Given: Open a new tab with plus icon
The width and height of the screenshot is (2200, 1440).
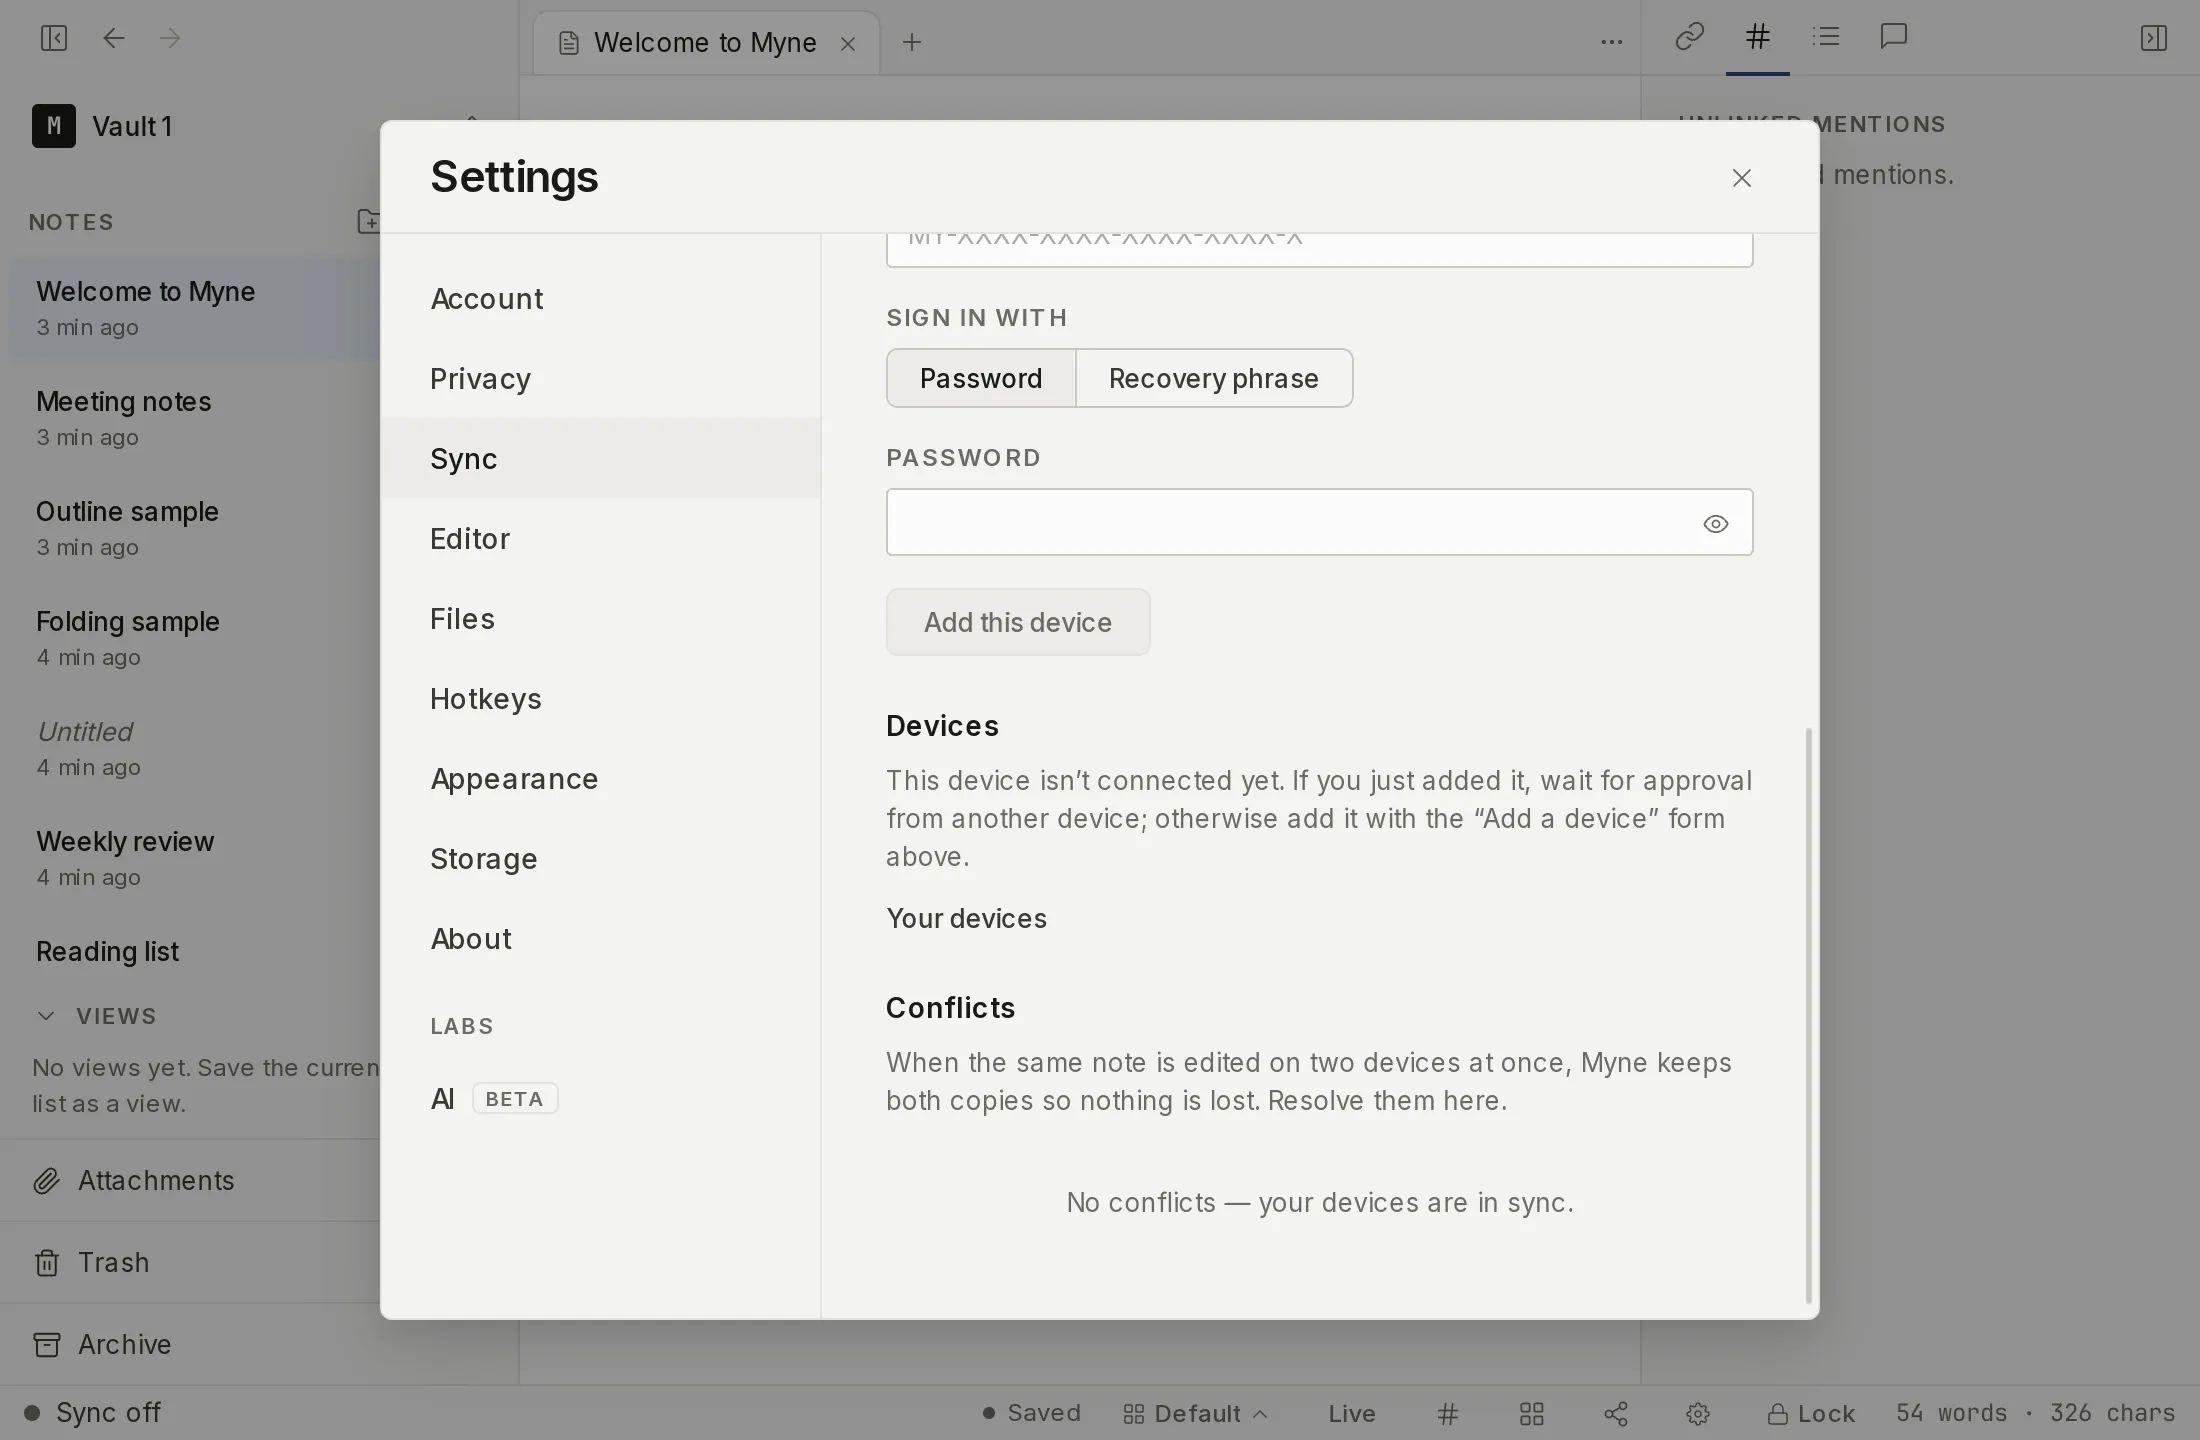Looking at the screenshot, I should [912, 42].
